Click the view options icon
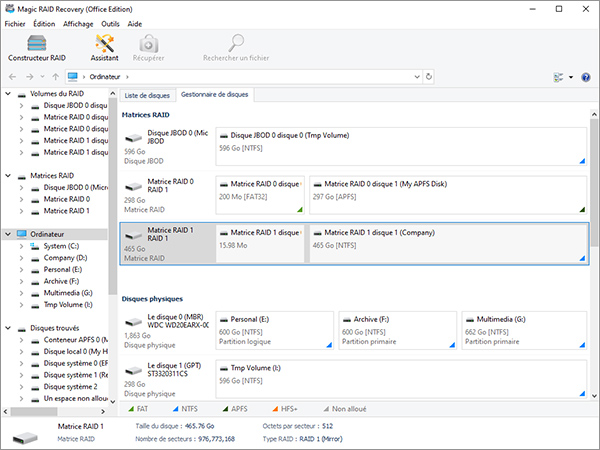Viewport: 600px width, 450px height. point(558,77)
